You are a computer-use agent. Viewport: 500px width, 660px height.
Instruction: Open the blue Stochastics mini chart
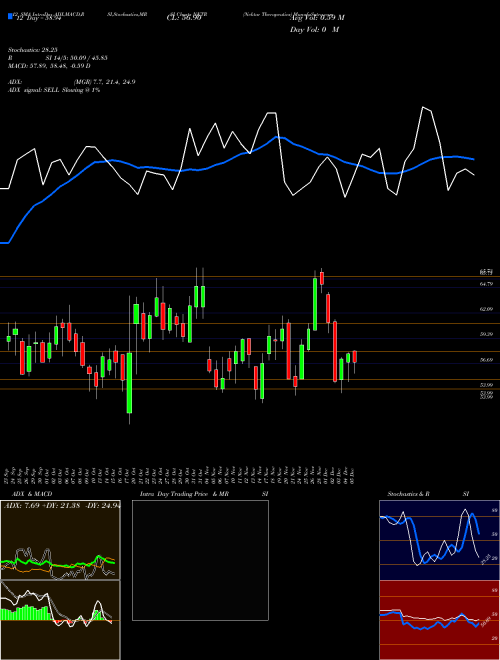(439, 540)
